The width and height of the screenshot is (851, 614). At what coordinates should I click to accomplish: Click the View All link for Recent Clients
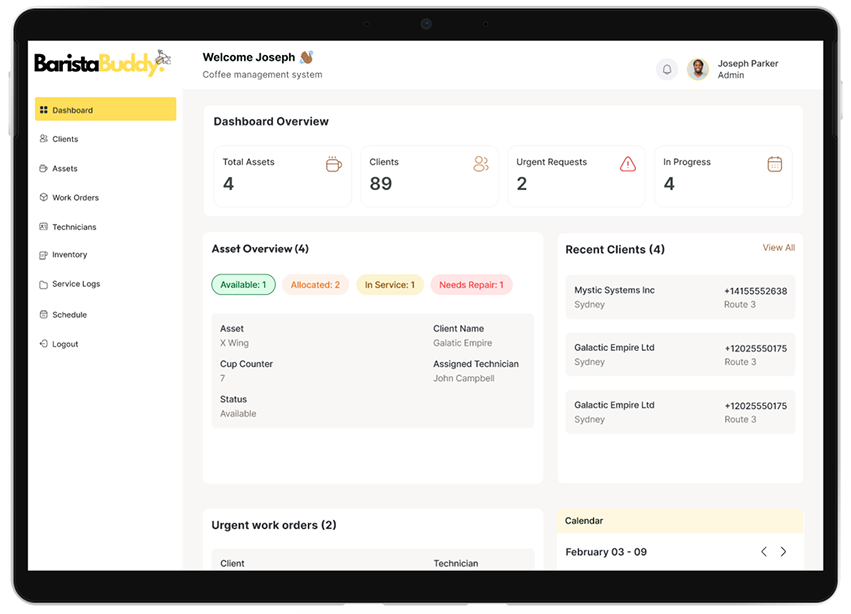pyautogui.click(x=778, y=247)
